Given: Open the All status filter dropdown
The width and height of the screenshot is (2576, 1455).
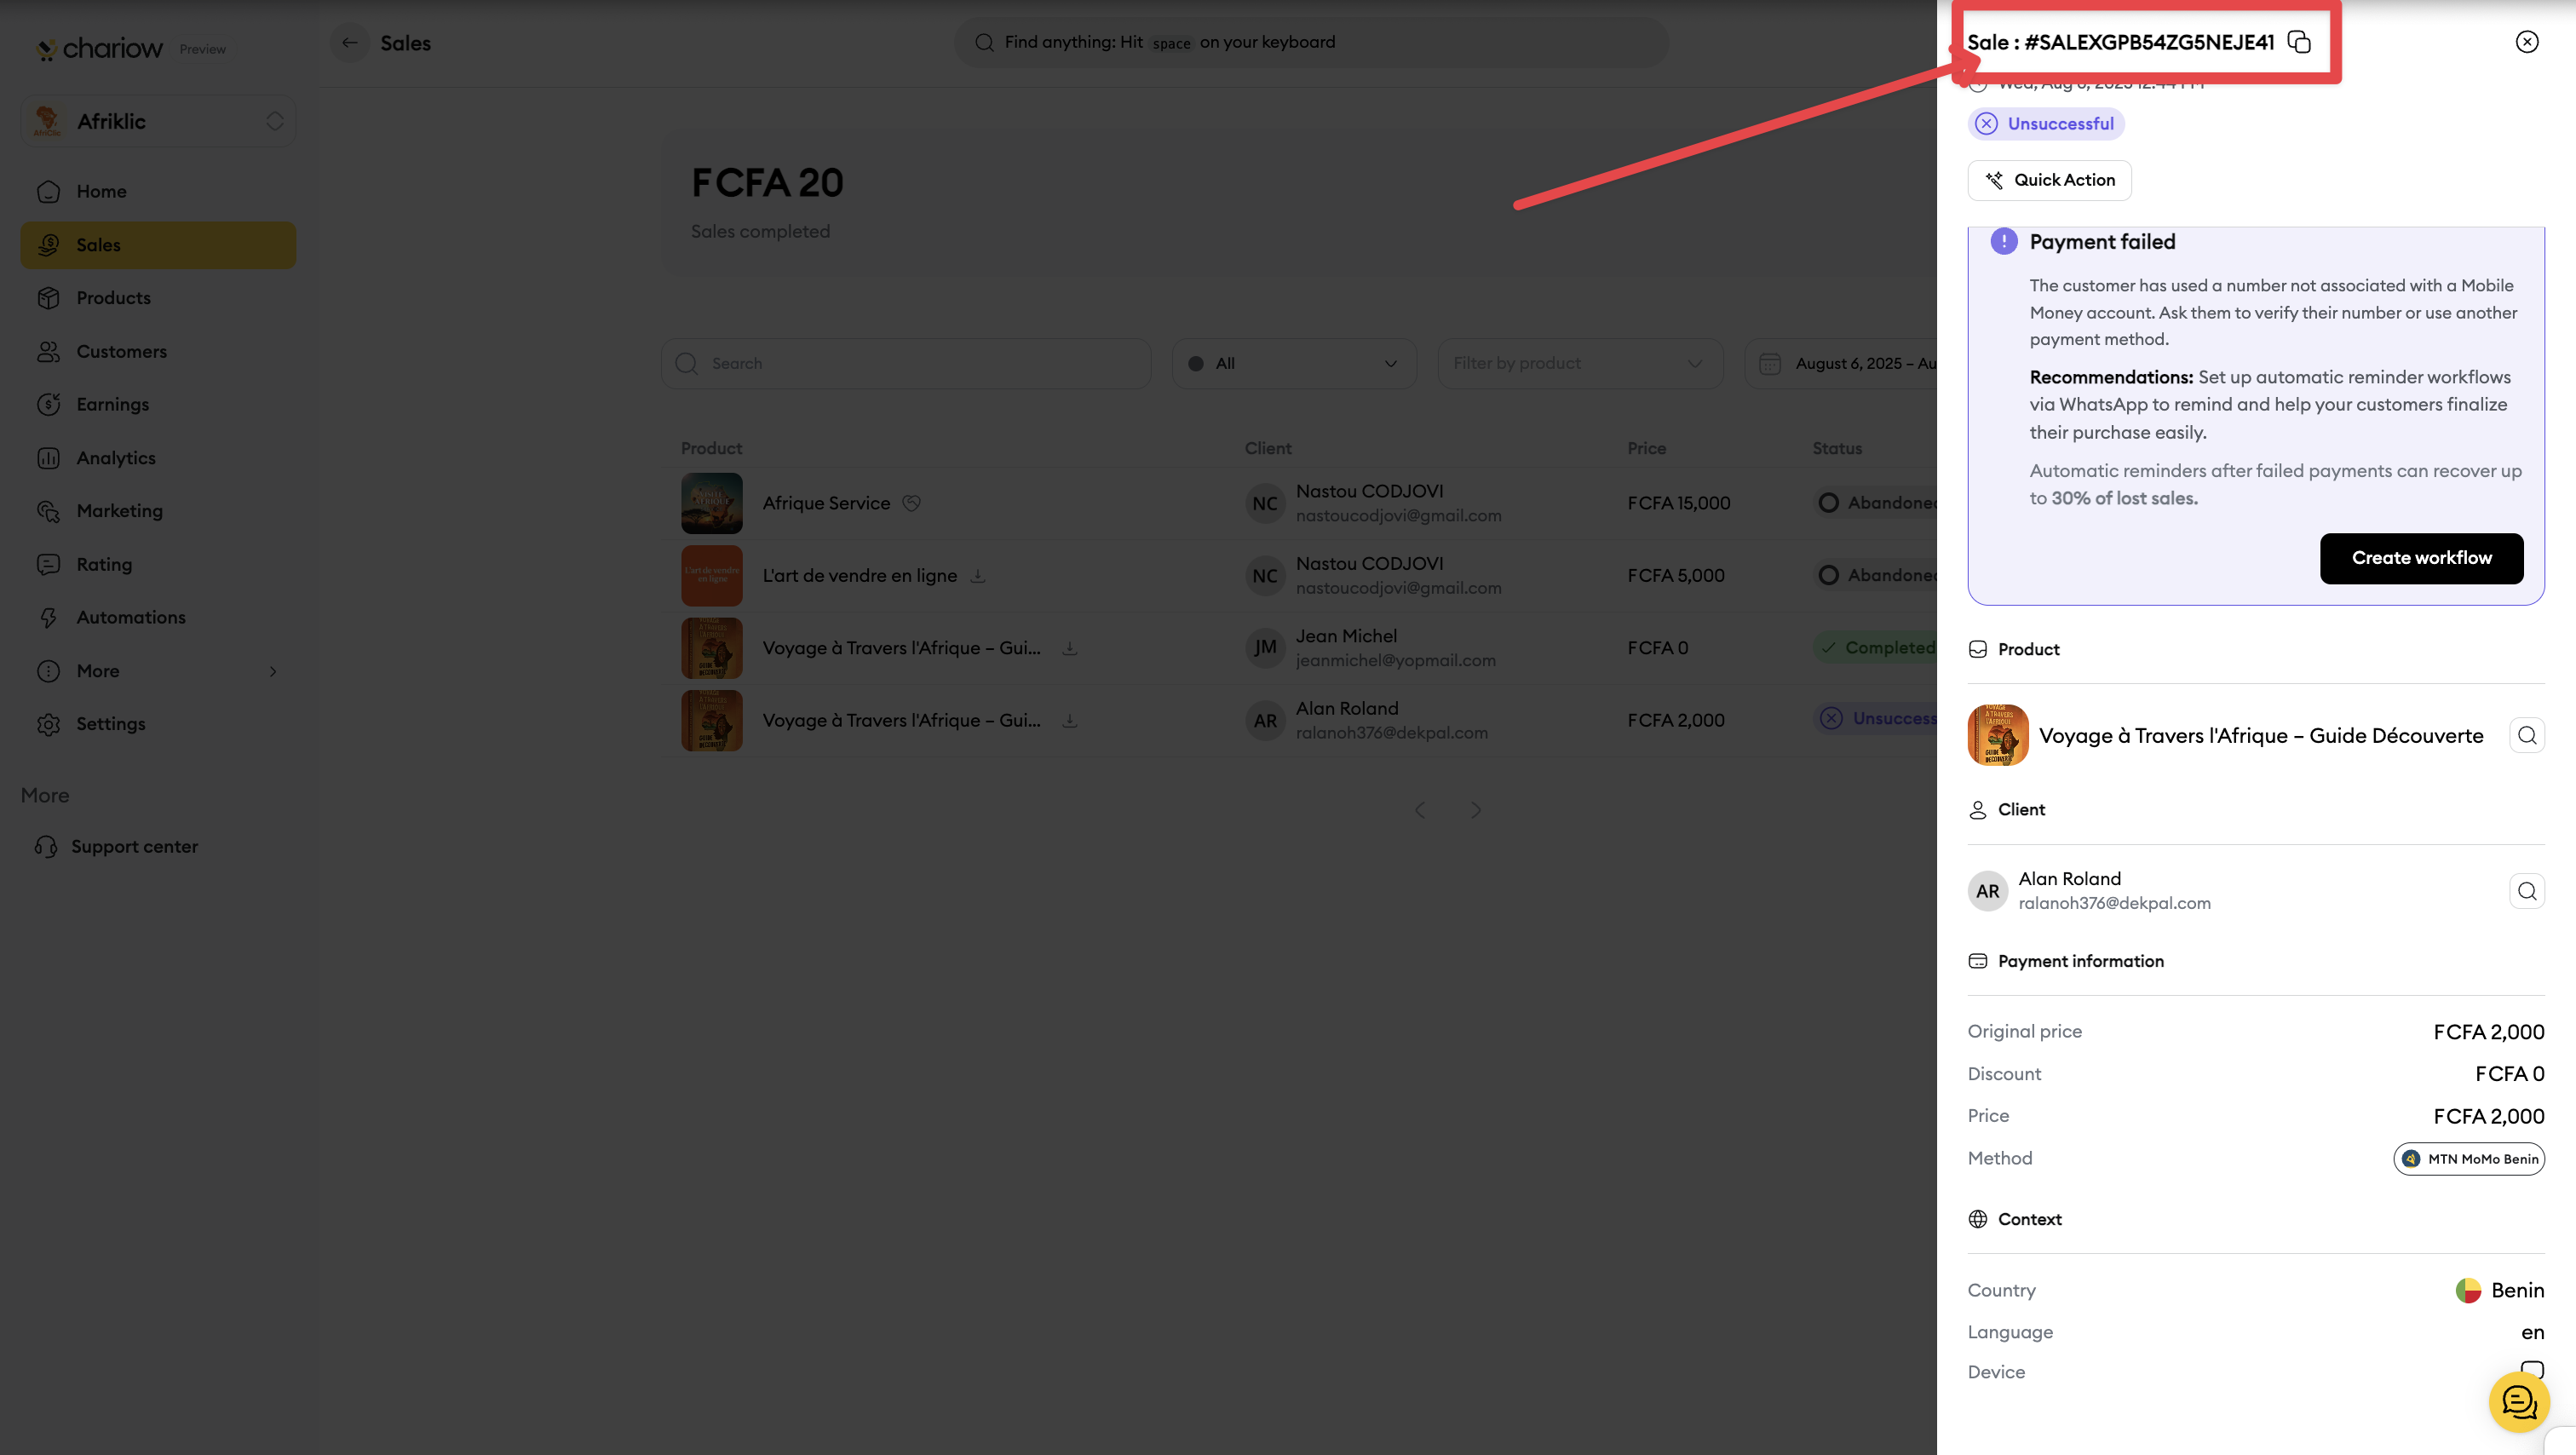Looking at the screenshot, I should click(1294, 363).
